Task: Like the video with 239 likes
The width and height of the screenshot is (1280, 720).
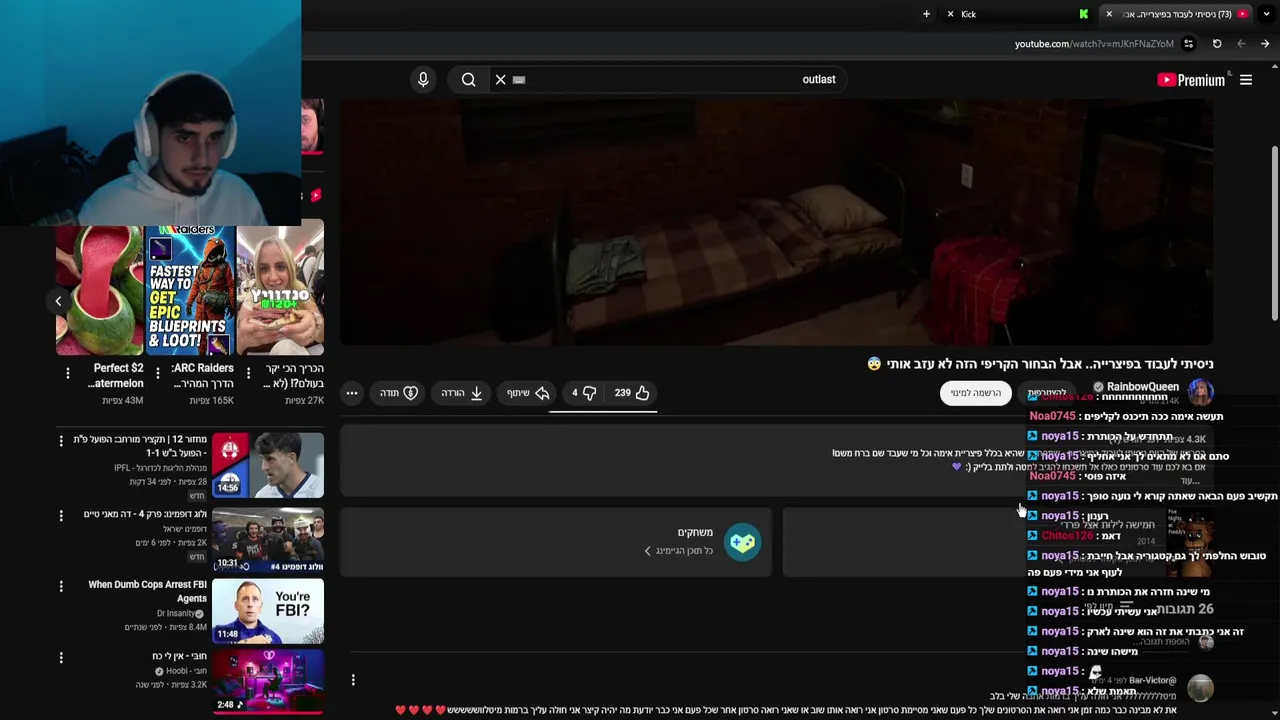Action: pyautogui.click(x=632, y=393)
